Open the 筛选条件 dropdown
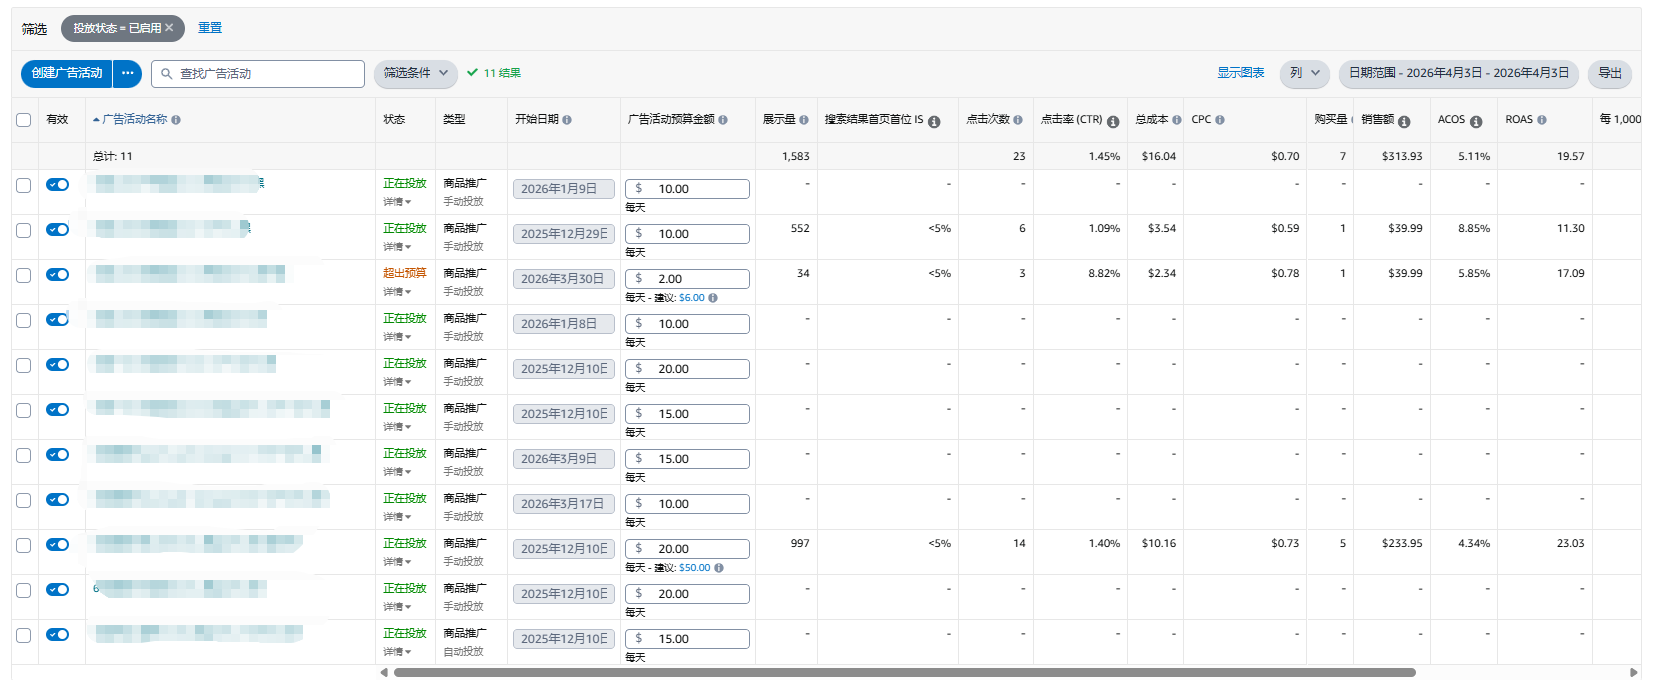 pyautogui.click(x=416, y=73)
